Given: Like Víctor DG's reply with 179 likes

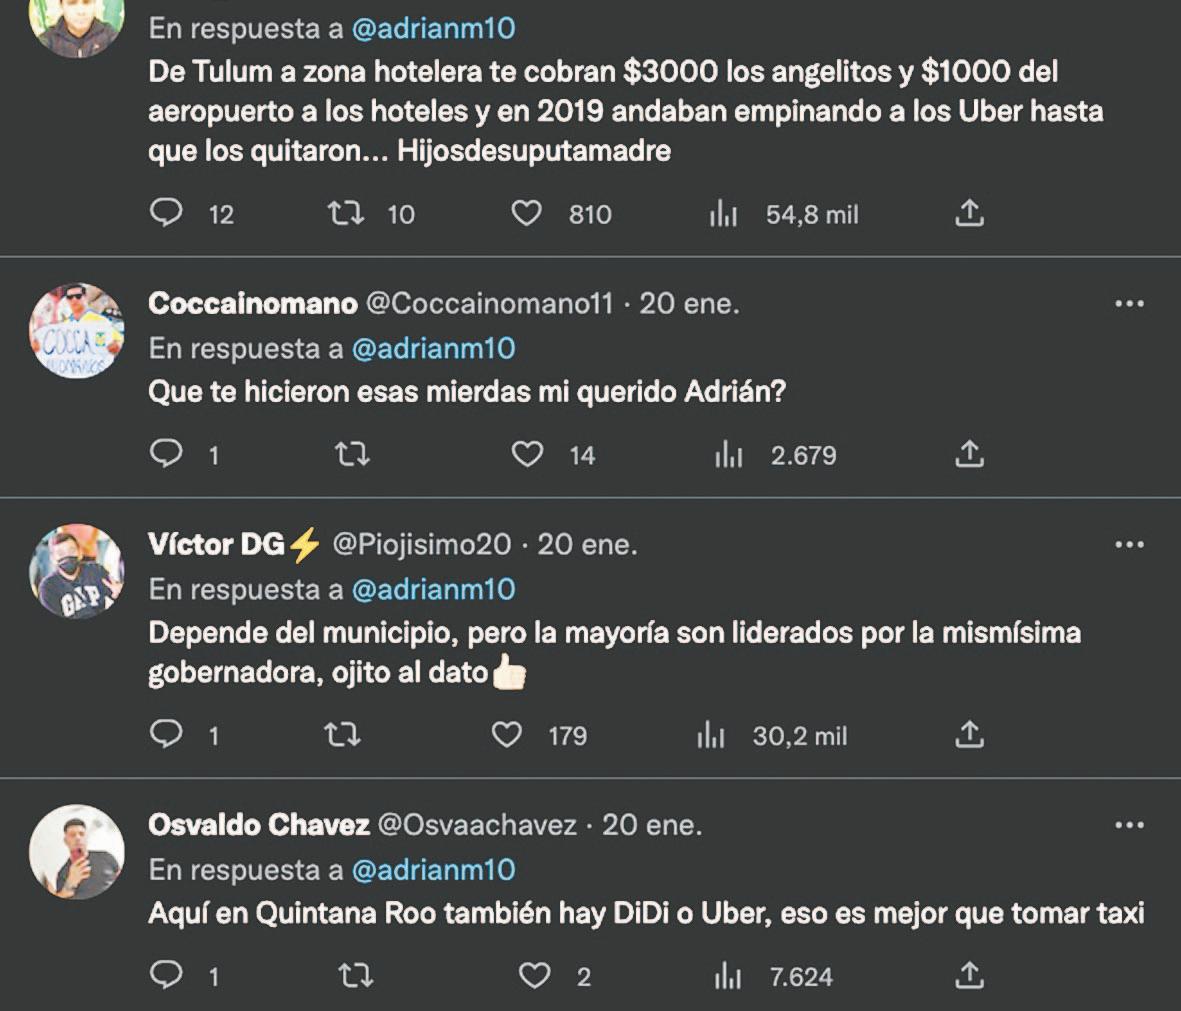Looking at the screenshot, I should (507, 736).
